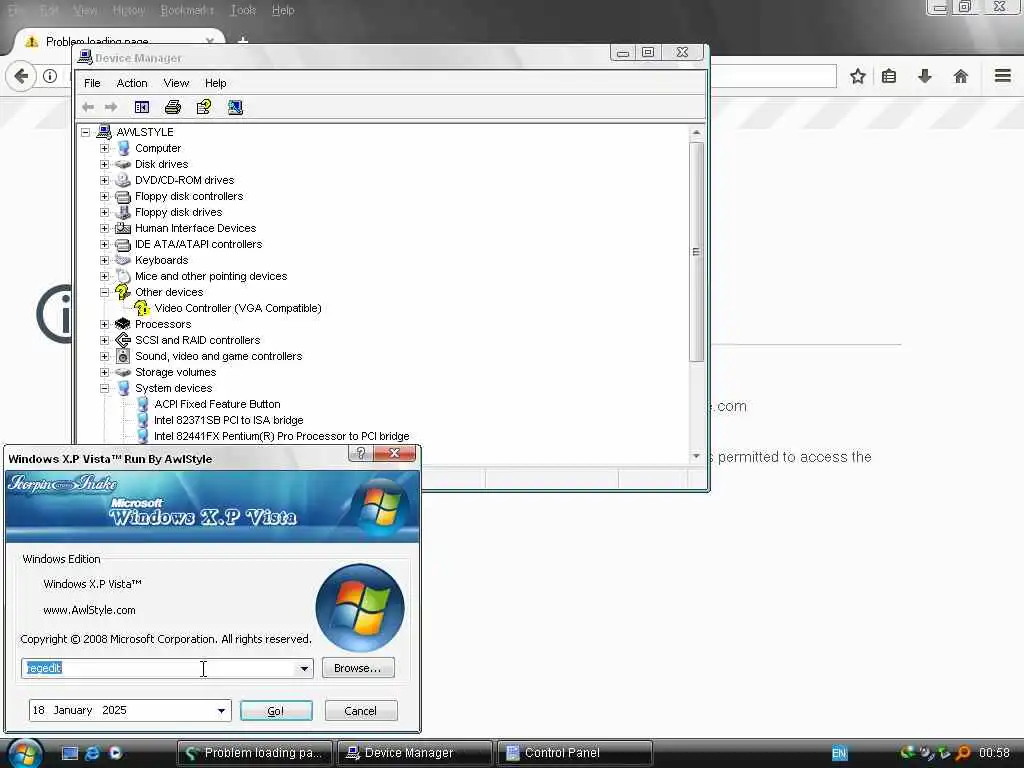
Task: Toggle the console tree pane icon
Action: [142, 107]
